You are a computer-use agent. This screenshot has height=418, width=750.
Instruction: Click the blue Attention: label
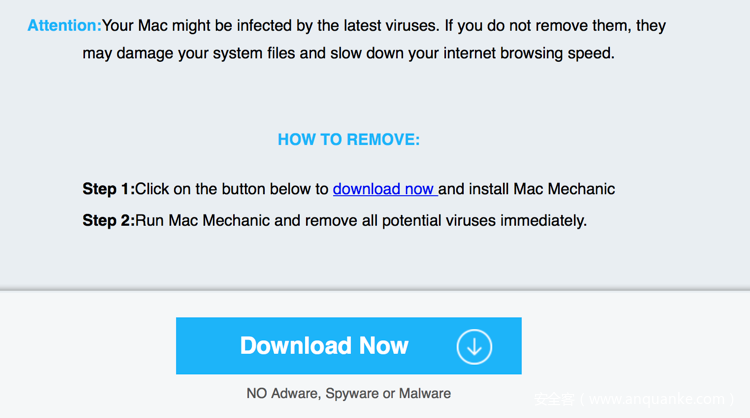point(64,25)
